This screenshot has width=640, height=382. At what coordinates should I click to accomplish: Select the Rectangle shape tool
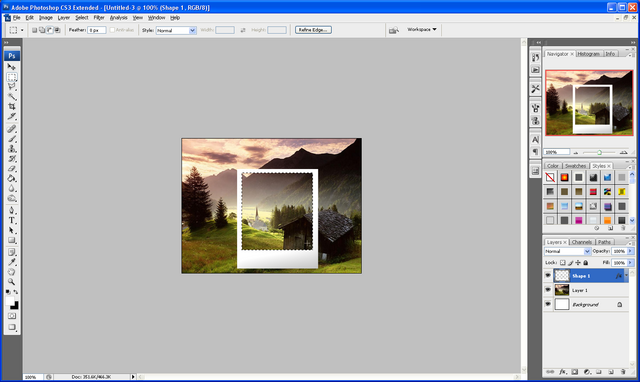coord(11,240)
